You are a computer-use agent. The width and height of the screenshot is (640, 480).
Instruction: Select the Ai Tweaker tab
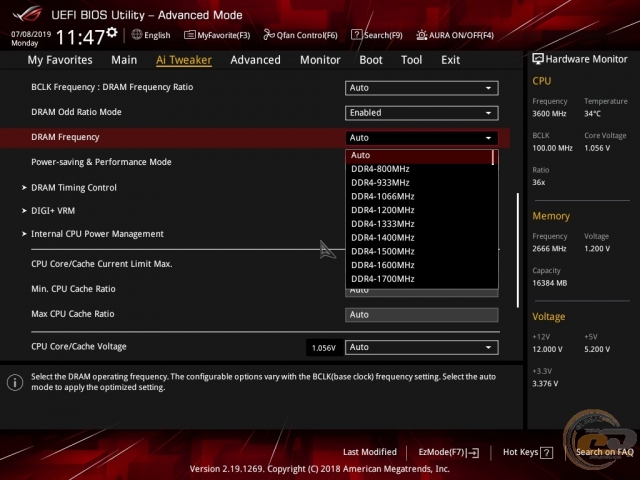(x=184, y=60)
